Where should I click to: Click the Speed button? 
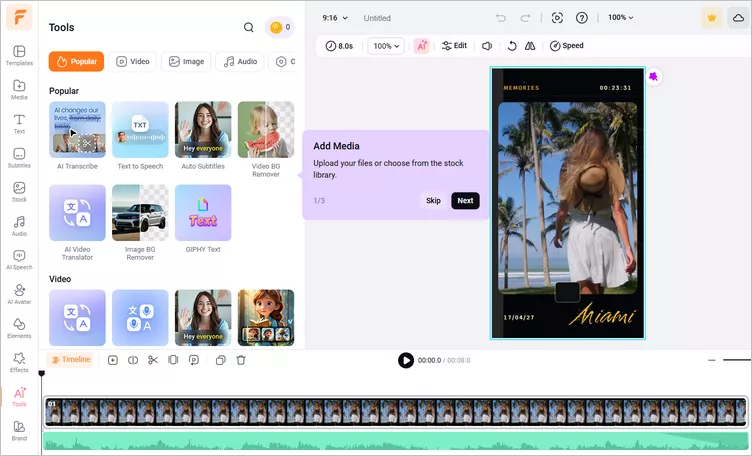point(566,46)
